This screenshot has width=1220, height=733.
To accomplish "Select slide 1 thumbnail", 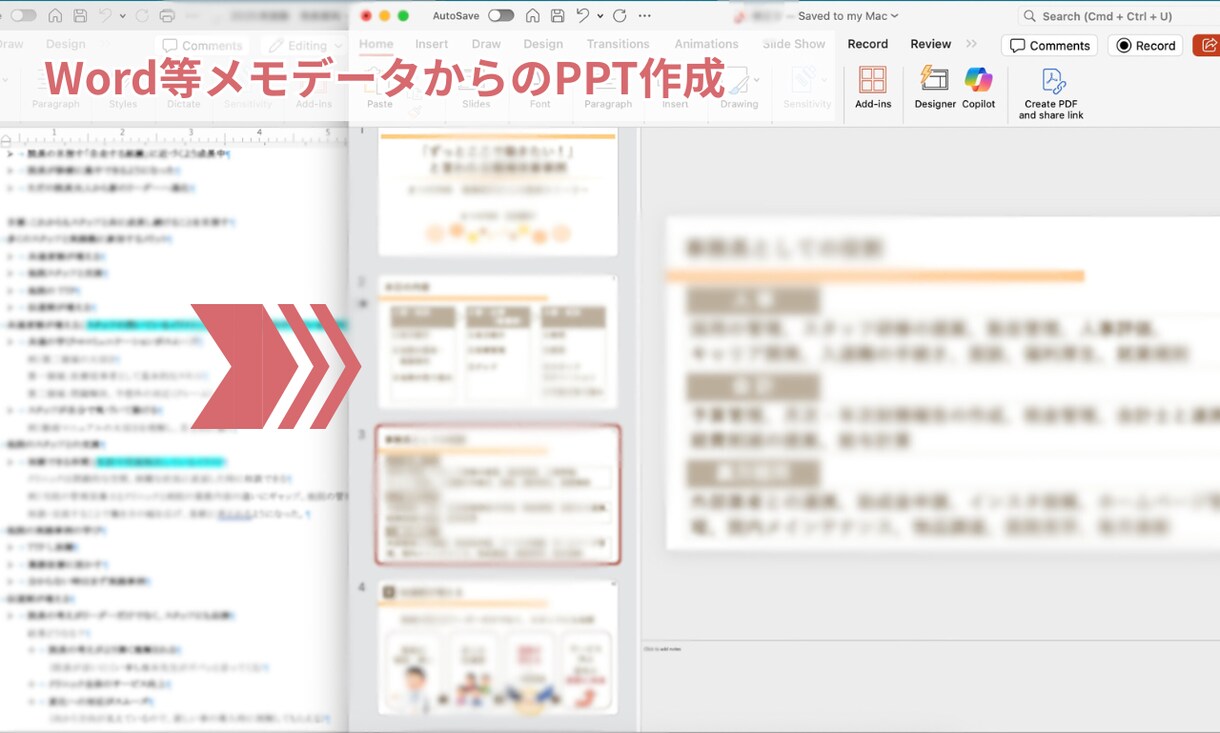I will click(498, 193).
